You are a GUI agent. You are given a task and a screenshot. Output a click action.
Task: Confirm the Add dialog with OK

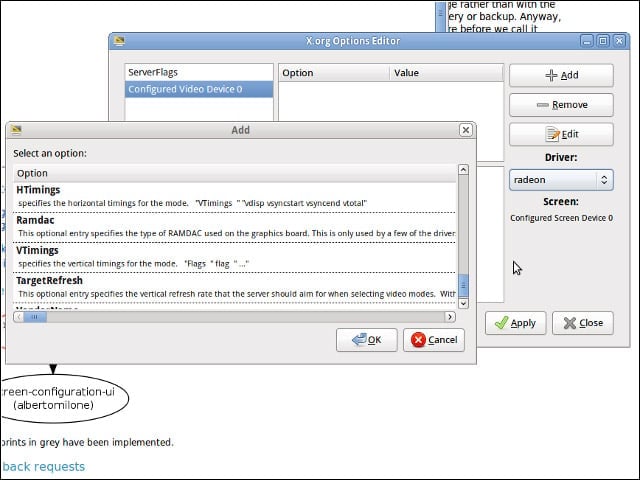[367, 340]
